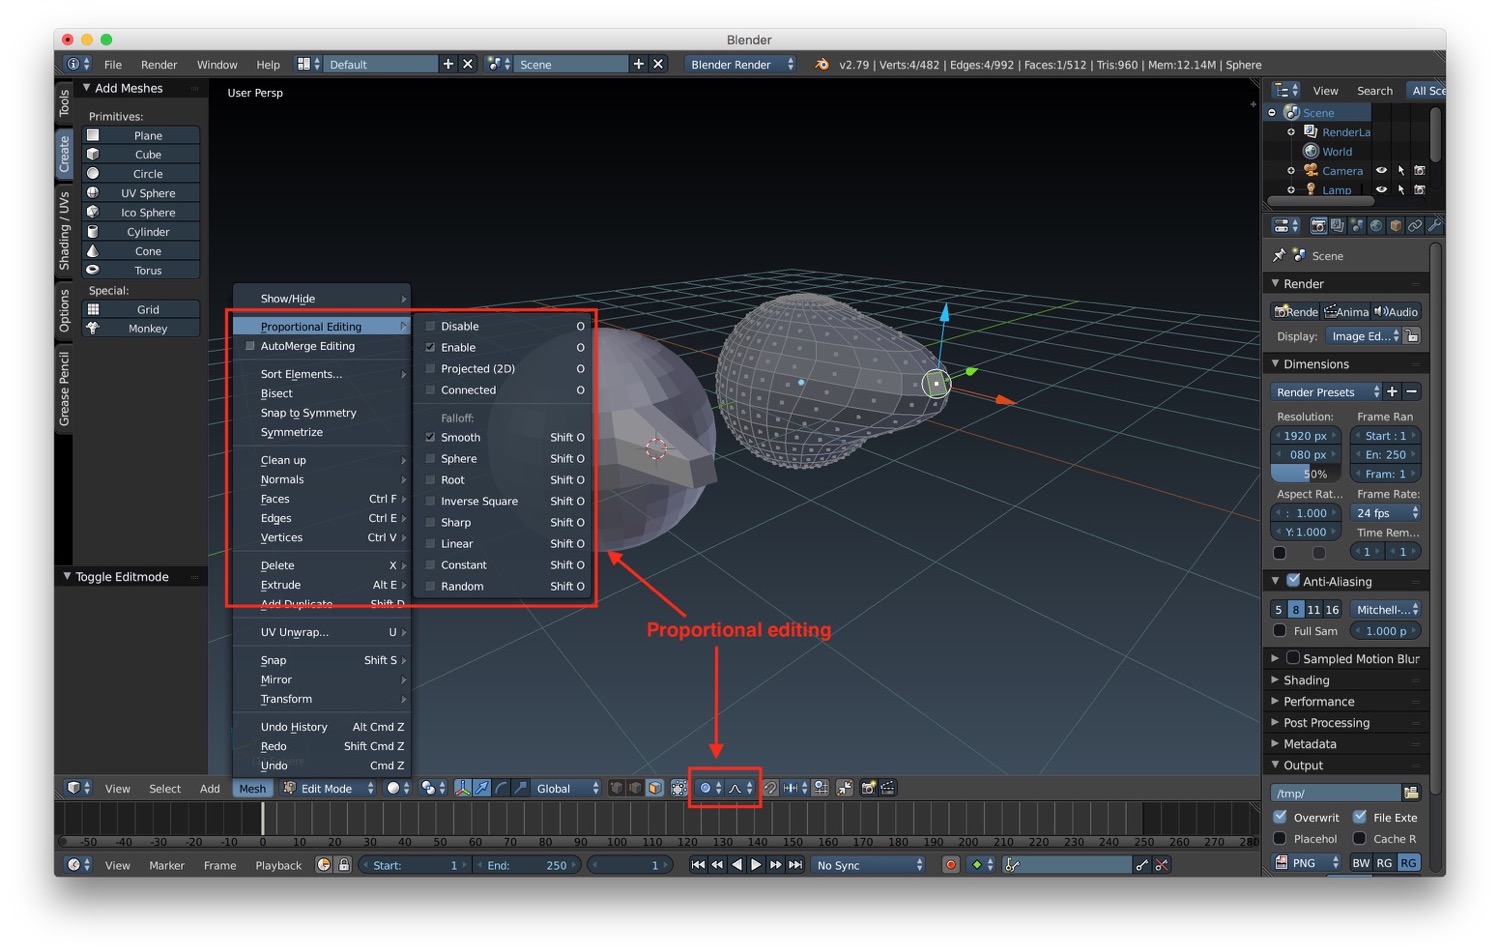Enable the scale manipulator icon

coord(520,788)
